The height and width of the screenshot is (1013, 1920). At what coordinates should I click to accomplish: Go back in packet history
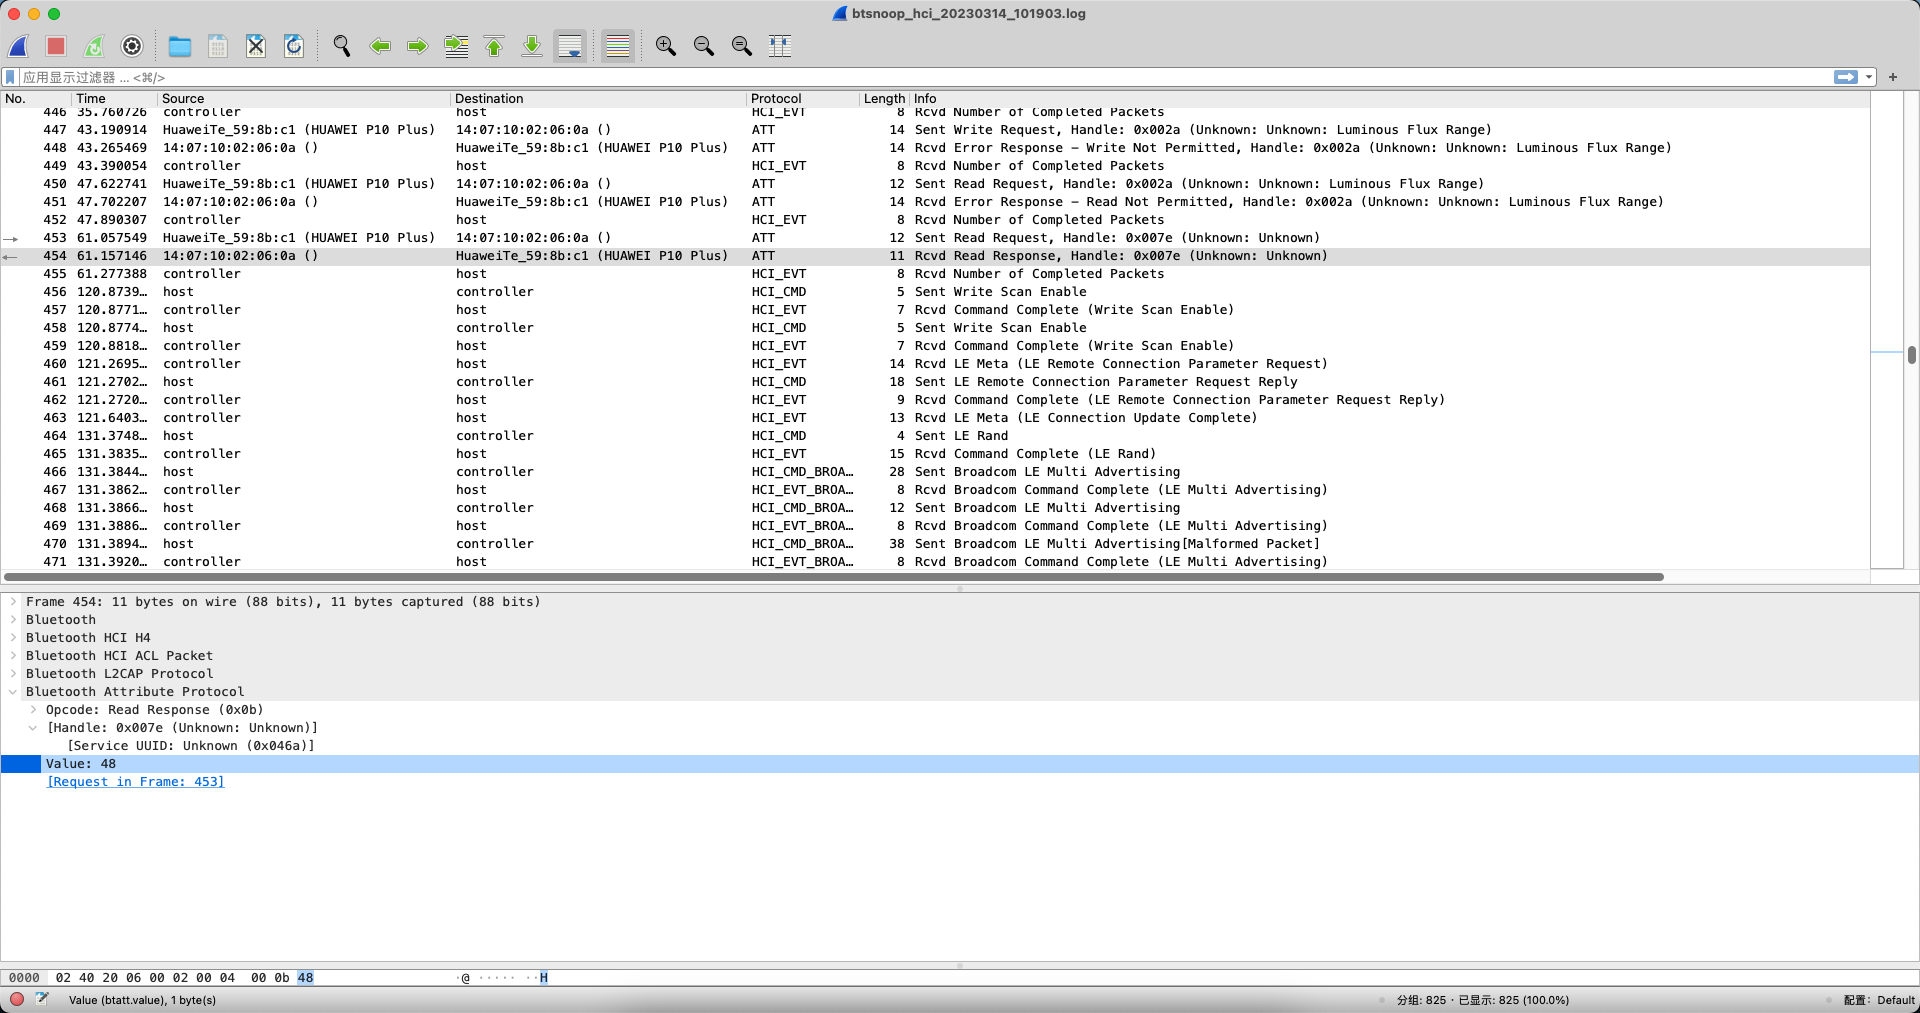(380, 46)
